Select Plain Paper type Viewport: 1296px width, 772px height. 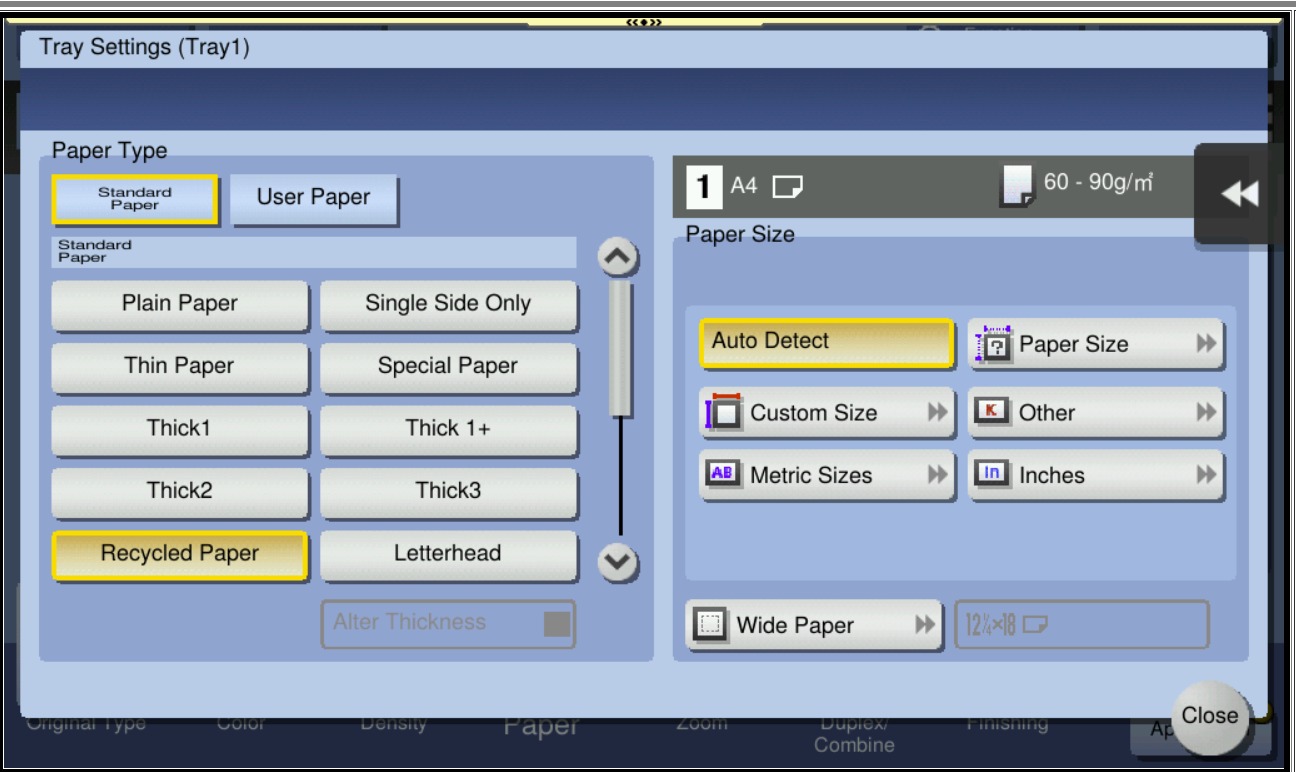[x=180, y=304]
